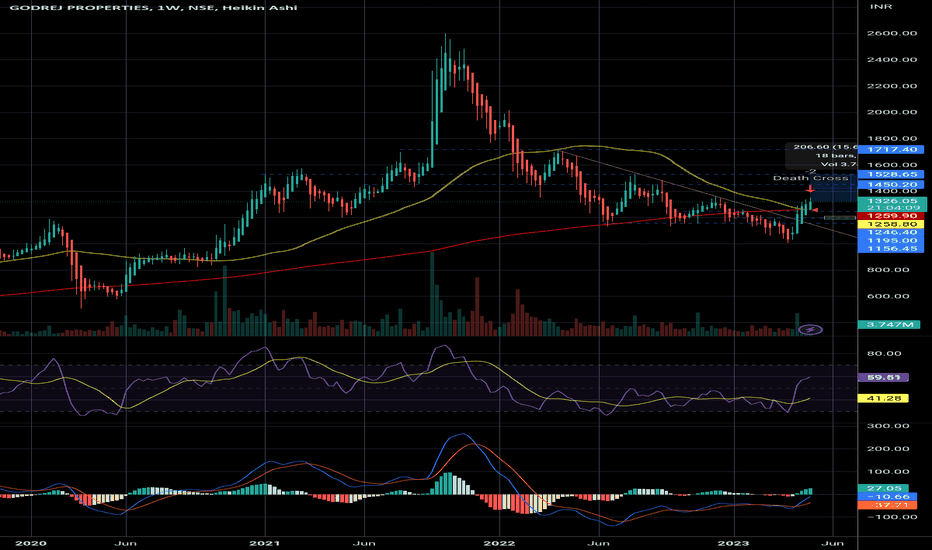
Task: Click the 600.00 price scale value
Action: coord(887,296)
